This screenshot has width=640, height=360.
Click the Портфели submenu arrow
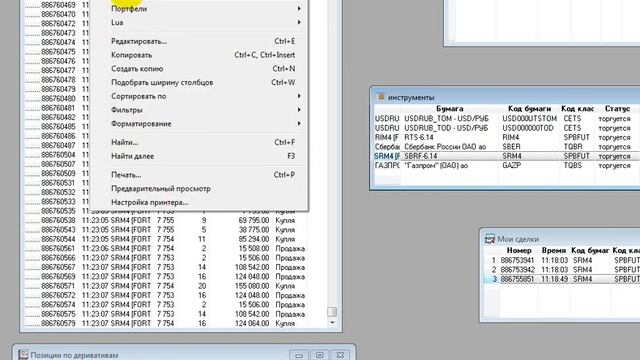(299, 9)
